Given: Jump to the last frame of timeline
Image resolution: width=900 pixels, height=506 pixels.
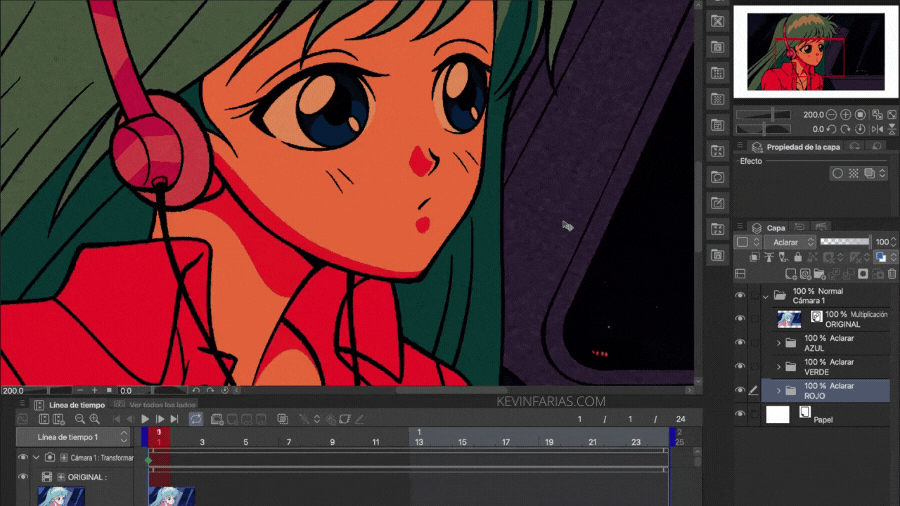Looking at the screenshot, I should pyautogui.click(x=174, y=419).
